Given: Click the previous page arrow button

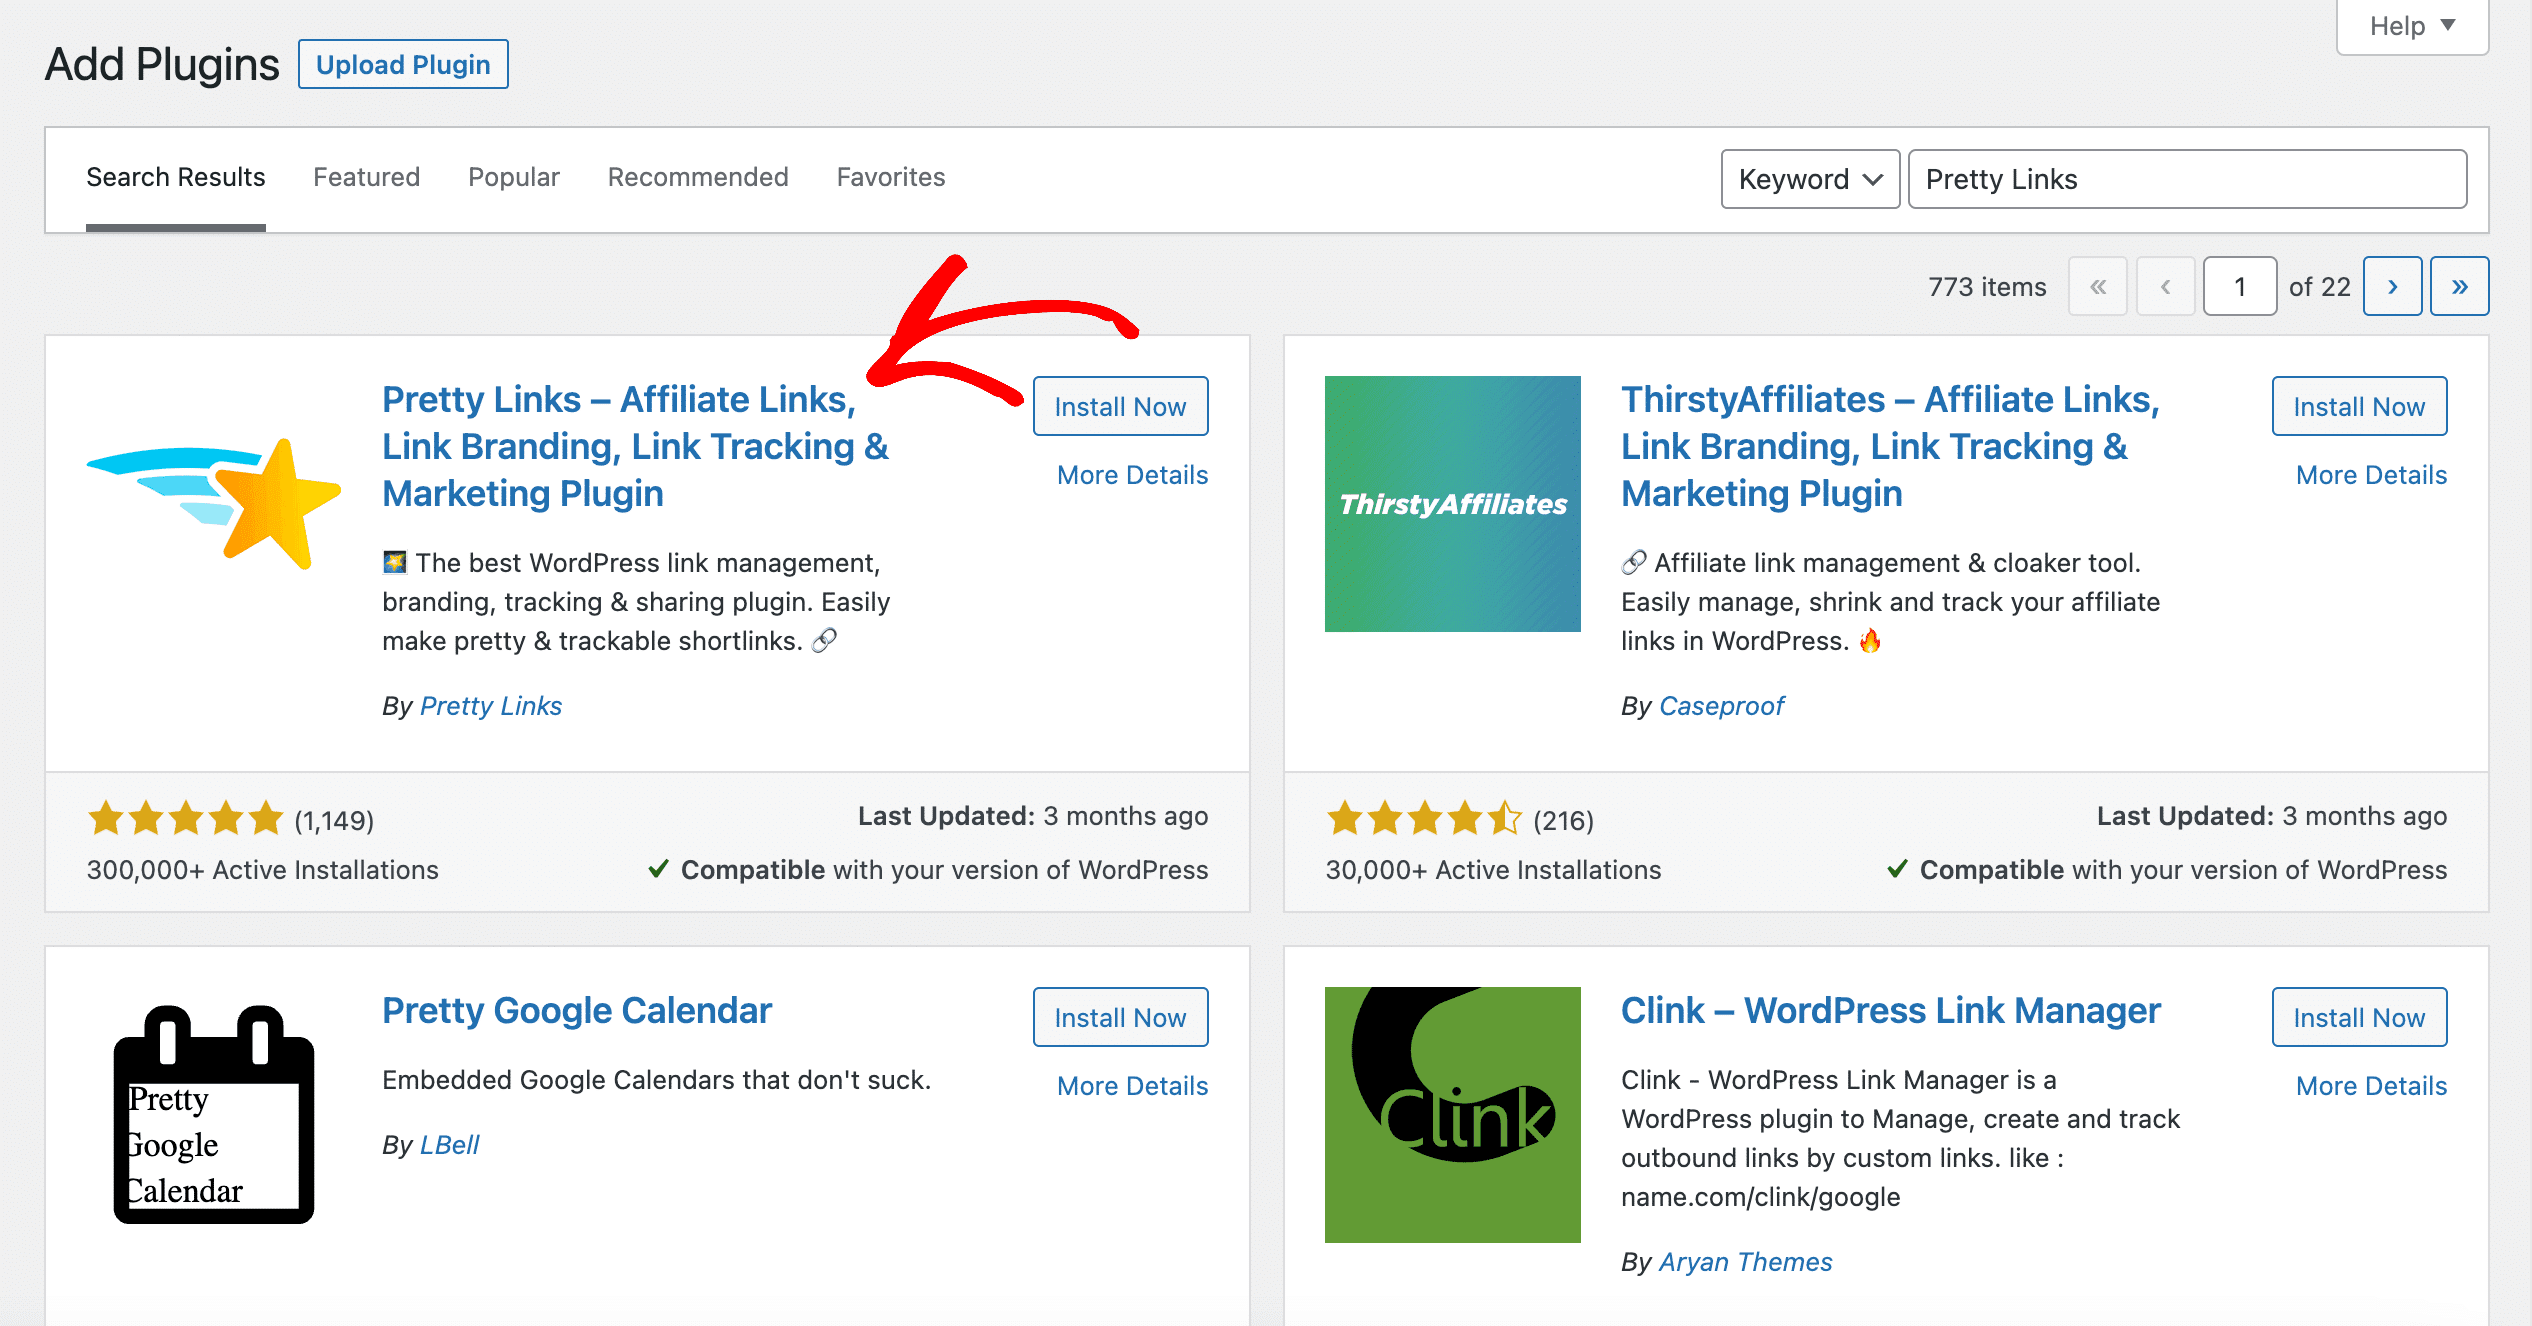Looking at the screenshot, I should tap(2165, 287).
